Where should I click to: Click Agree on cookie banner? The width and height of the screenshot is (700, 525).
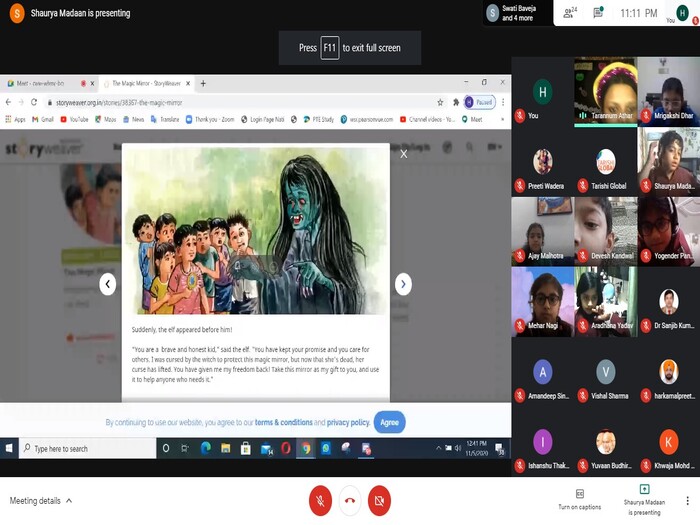pyautogui.click(x=389, y=422)
